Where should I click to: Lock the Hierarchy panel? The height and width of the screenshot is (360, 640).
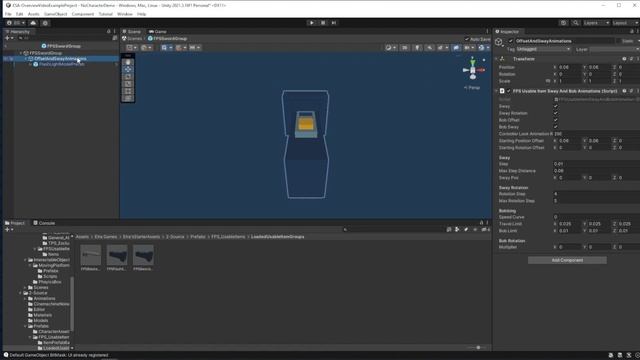pos(109,31)
